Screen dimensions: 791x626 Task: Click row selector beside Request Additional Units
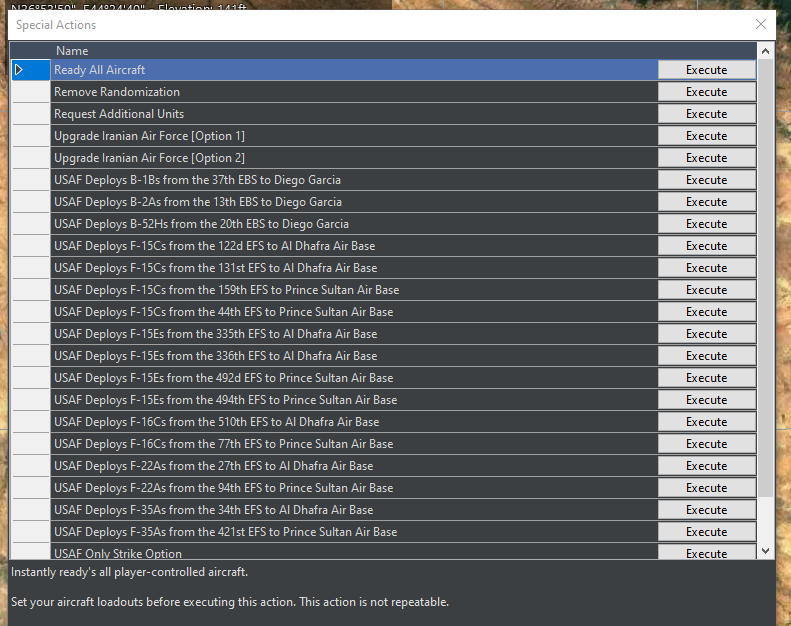click(31, 114)
